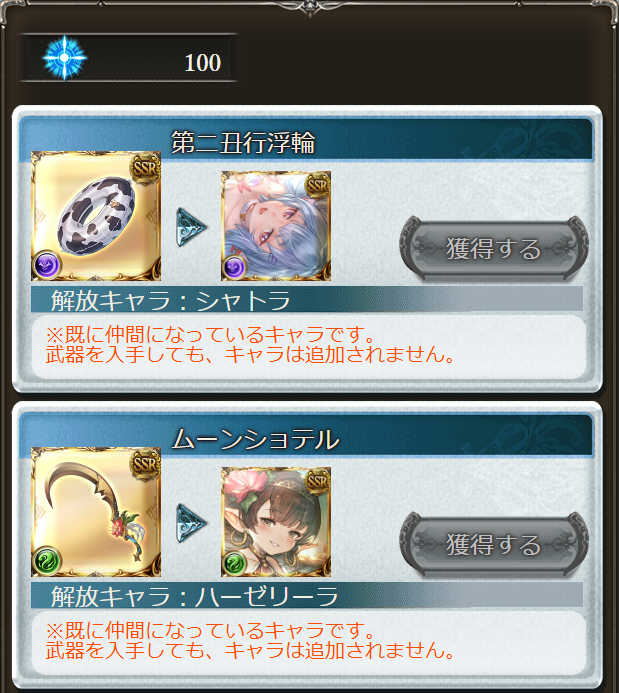Click the arrow between sickle and ハーゼリーラ

[x=191, y=523]
